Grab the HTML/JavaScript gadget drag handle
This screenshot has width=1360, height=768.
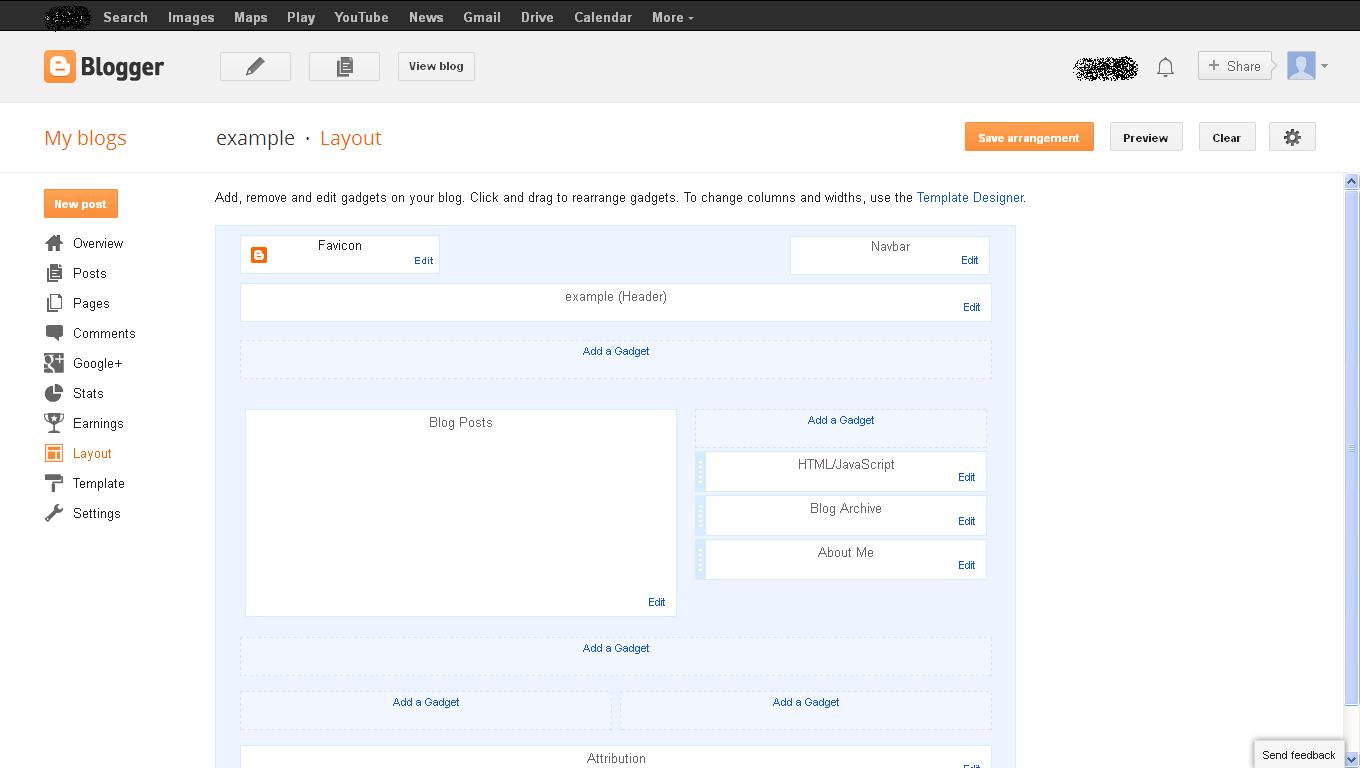(x=701, y=471)
